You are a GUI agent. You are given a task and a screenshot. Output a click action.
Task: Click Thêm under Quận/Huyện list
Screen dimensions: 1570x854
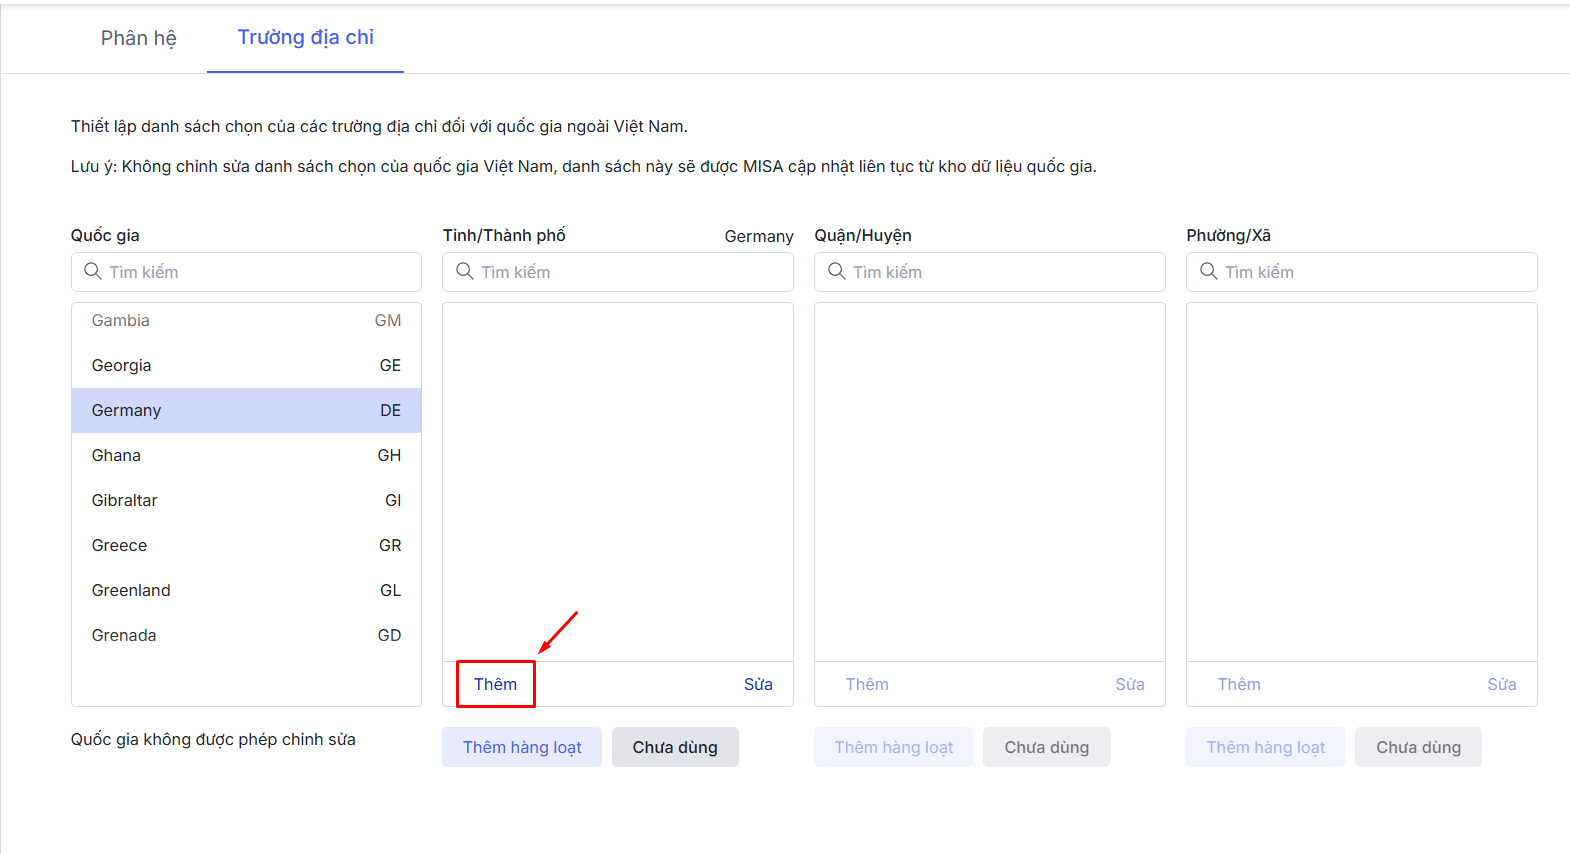coord(867,684)
